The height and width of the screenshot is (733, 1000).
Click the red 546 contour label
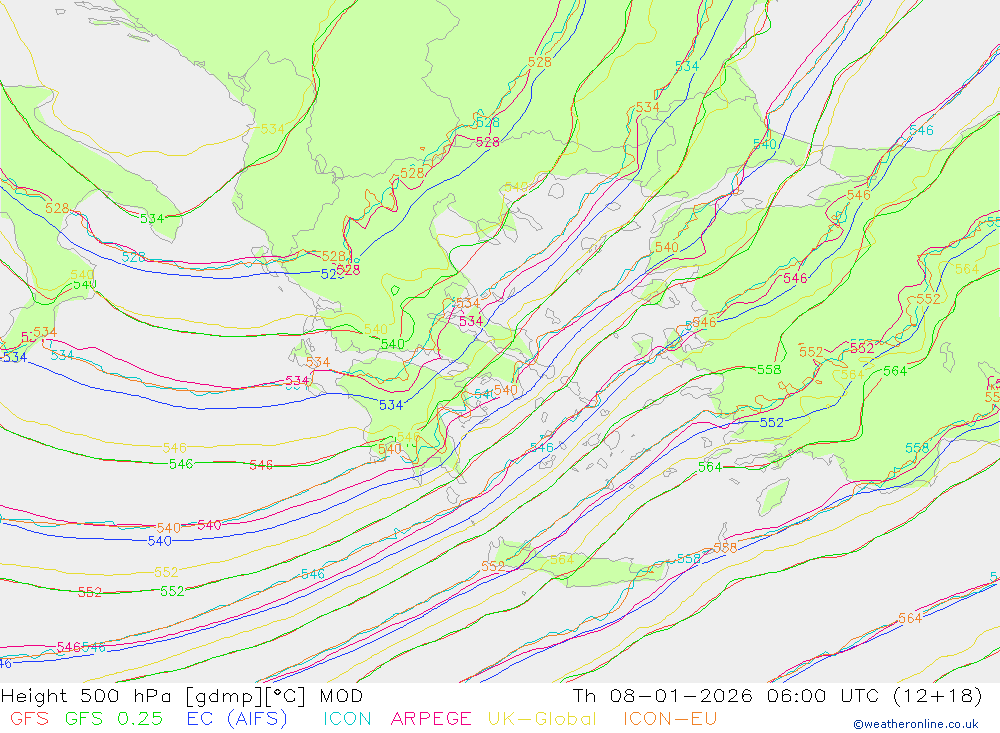[261, 465]
